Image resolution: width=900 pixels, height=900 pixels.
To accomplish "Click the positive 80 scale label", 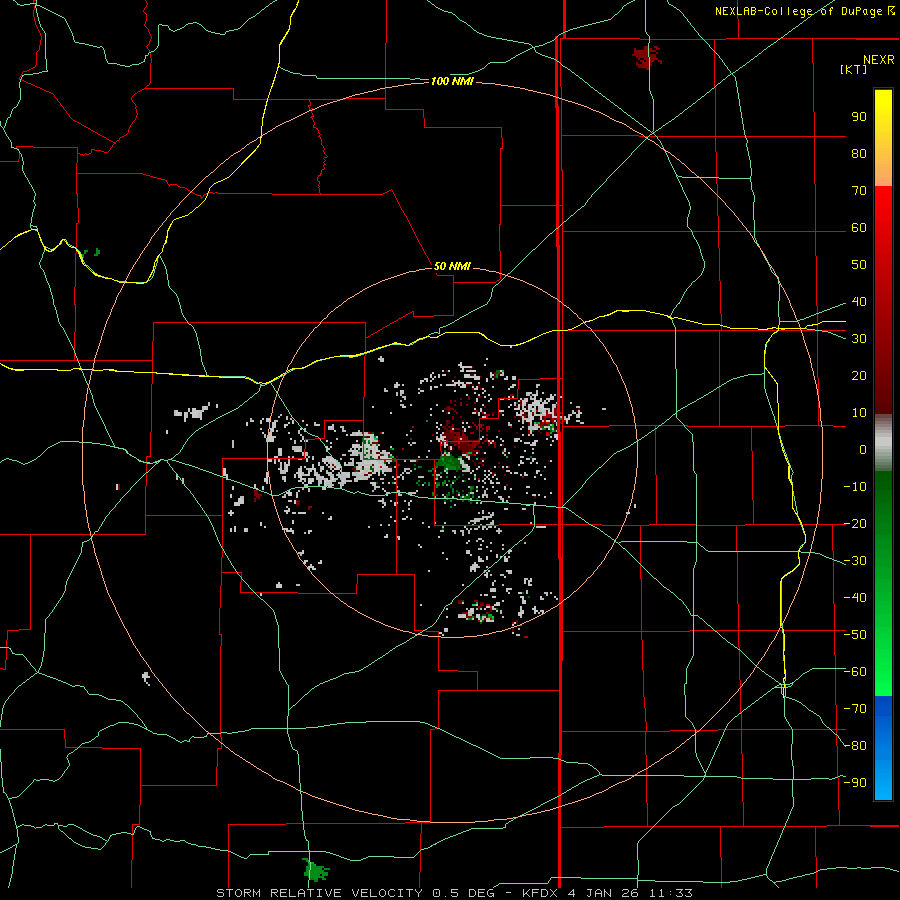I will pos(859,154).
